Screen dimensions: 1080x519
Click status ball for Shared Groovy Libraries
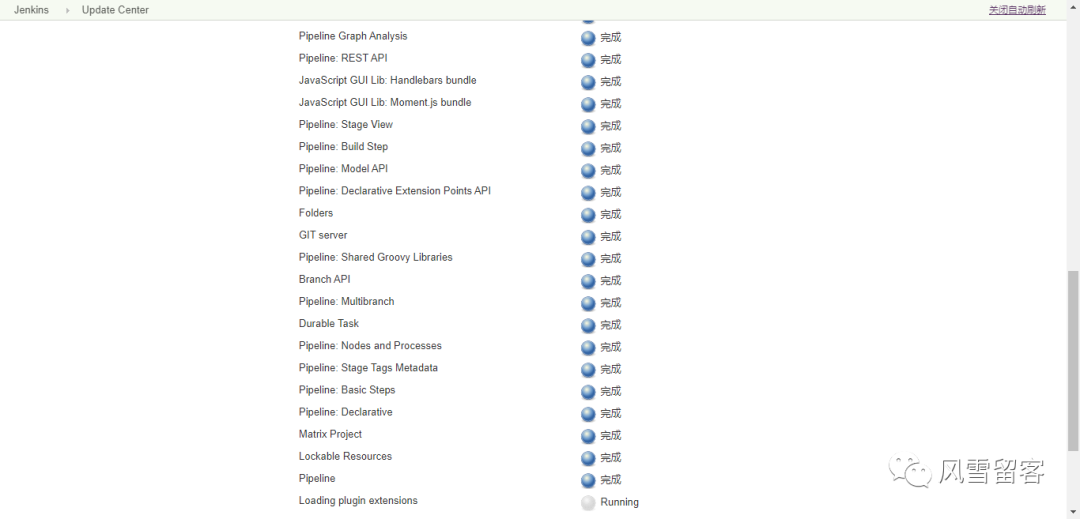pyautogui.click(x=588, y=259)
